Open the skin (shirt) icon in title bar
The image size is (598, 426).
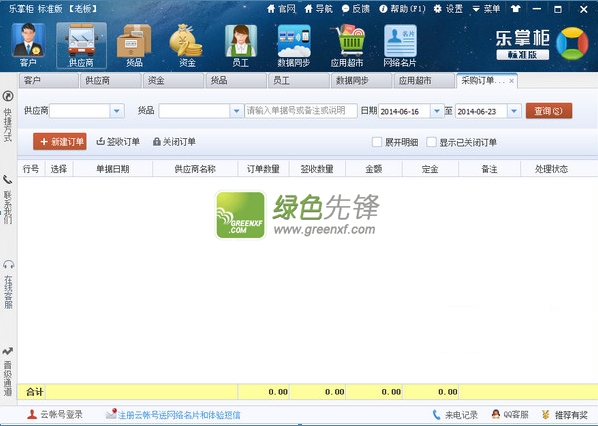click(x=516, y=9)
